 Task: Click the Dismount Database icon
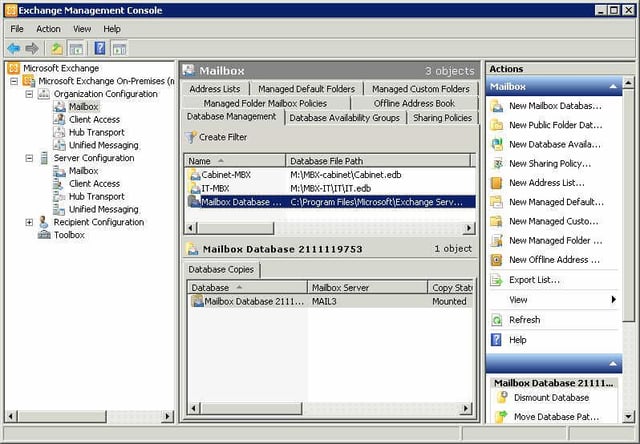[502, 397]
